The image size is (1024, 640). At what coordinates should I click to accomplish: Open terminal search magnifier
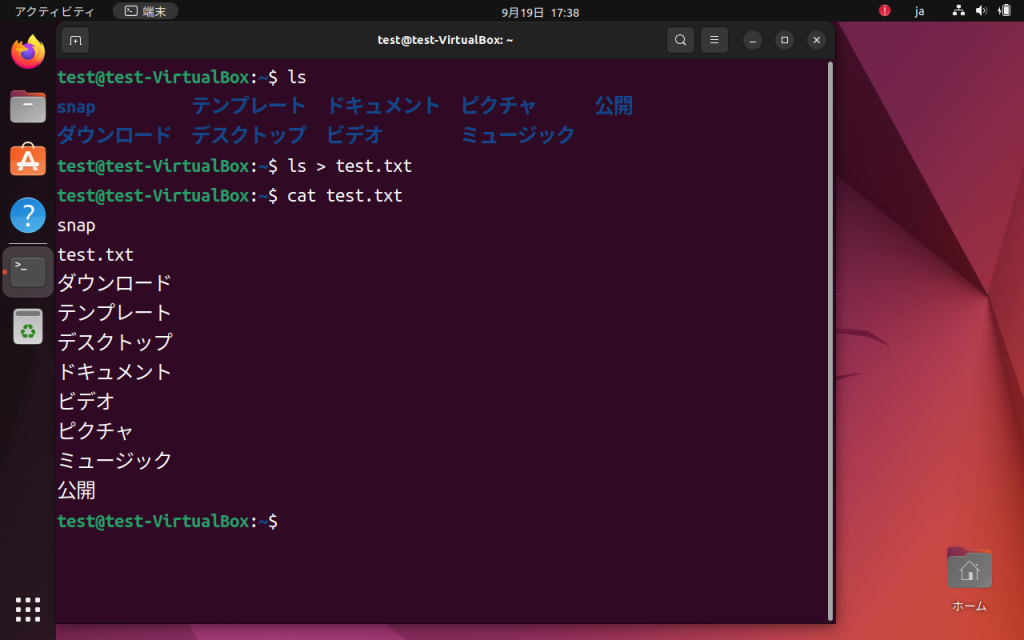(680, 40)
